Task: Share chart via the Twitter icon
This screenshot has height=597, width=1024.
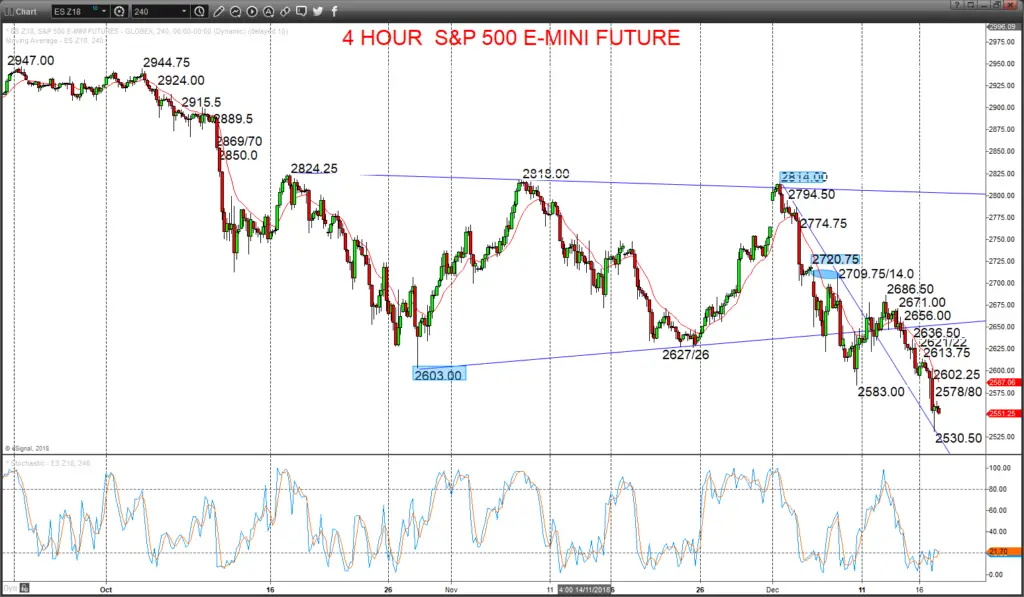Action: 318,11
